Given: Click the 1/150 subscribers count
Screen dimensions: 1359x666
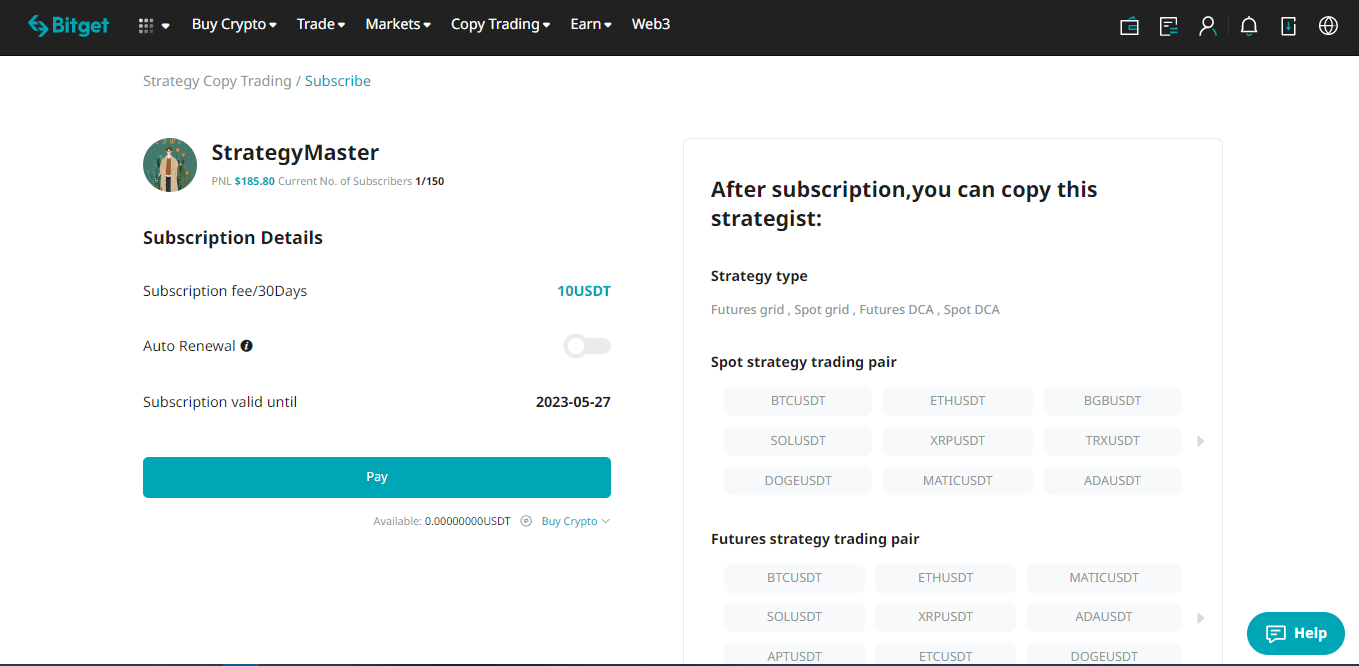Looking at the screenshot, I should click(x=430, y=182).
